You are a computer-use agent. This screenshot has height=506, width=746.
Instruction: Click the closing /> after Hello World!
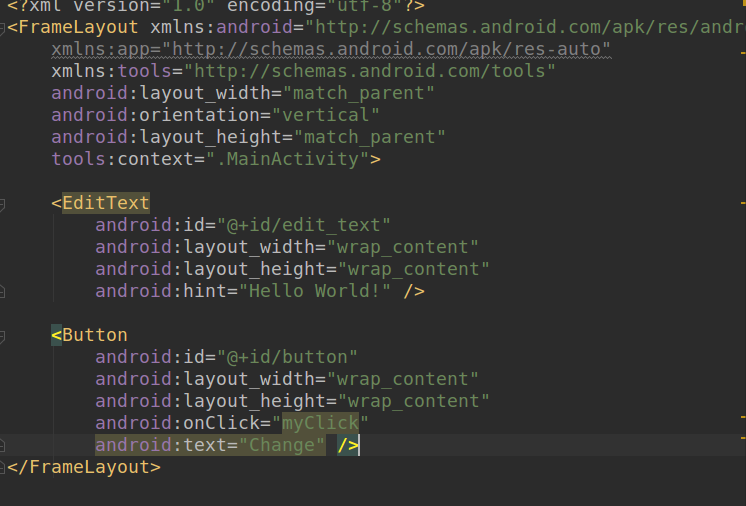coord(414,291)
